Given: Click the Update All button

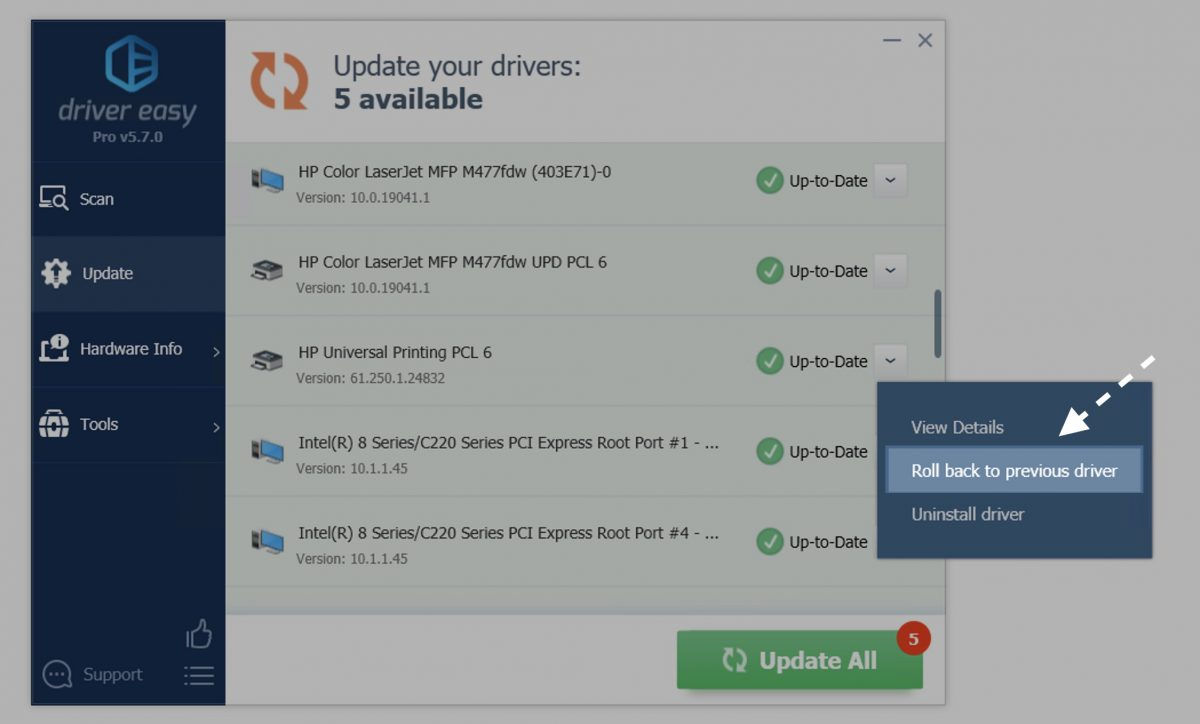Looking at the screenshot, I should coord(799,660).
